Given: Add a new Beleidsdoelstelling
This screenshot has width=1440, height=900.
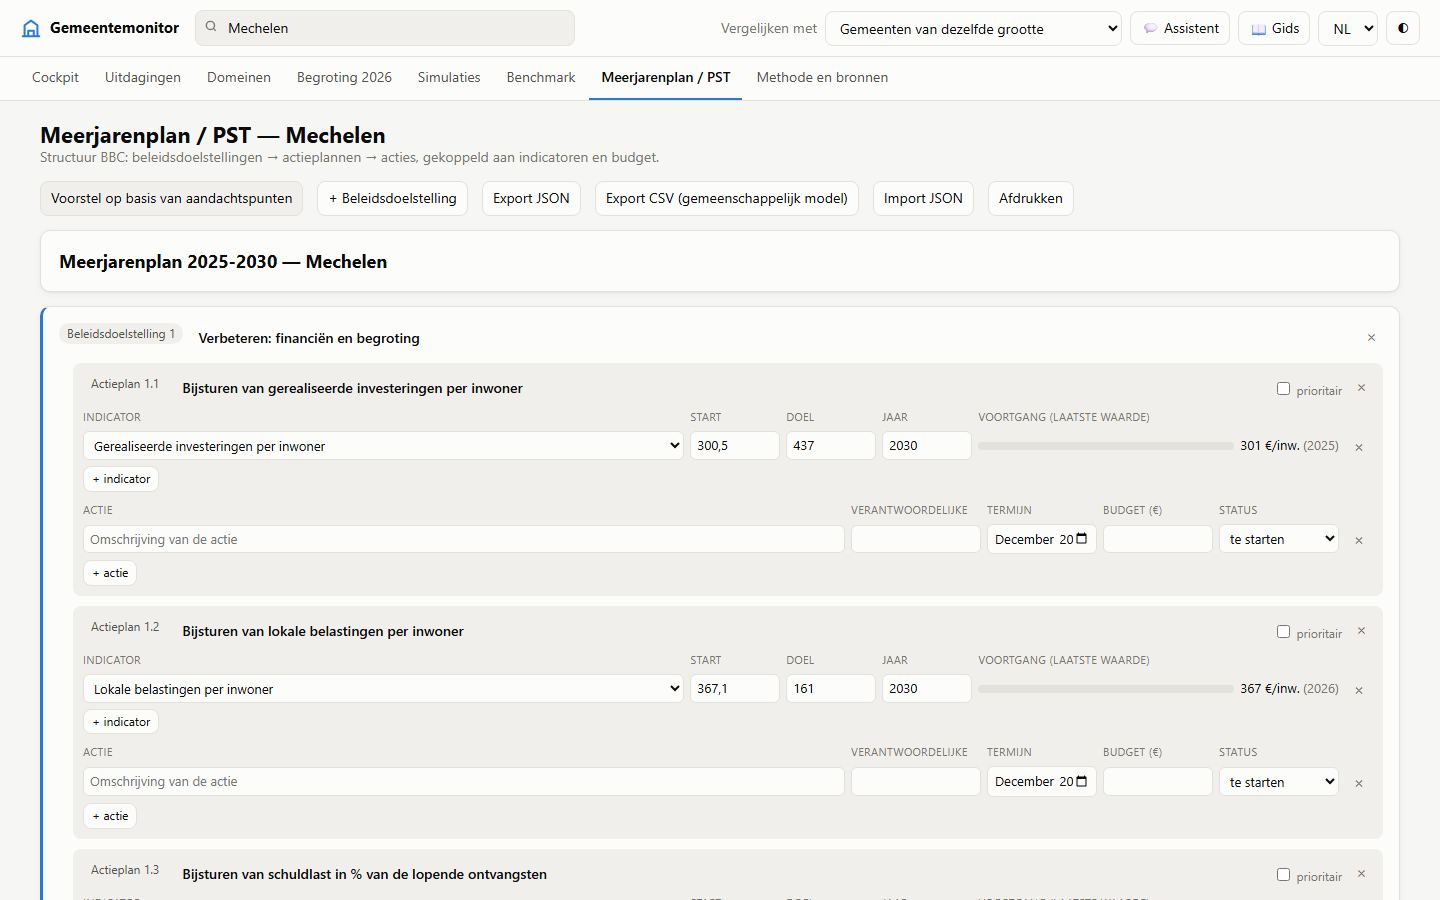Looking at the screenshot, I should (393, 198).
